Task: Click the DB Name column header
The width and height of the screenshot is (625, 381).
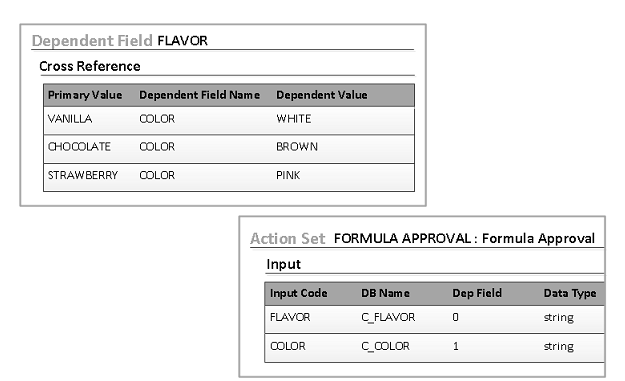Action: click(x=385, y=293)
